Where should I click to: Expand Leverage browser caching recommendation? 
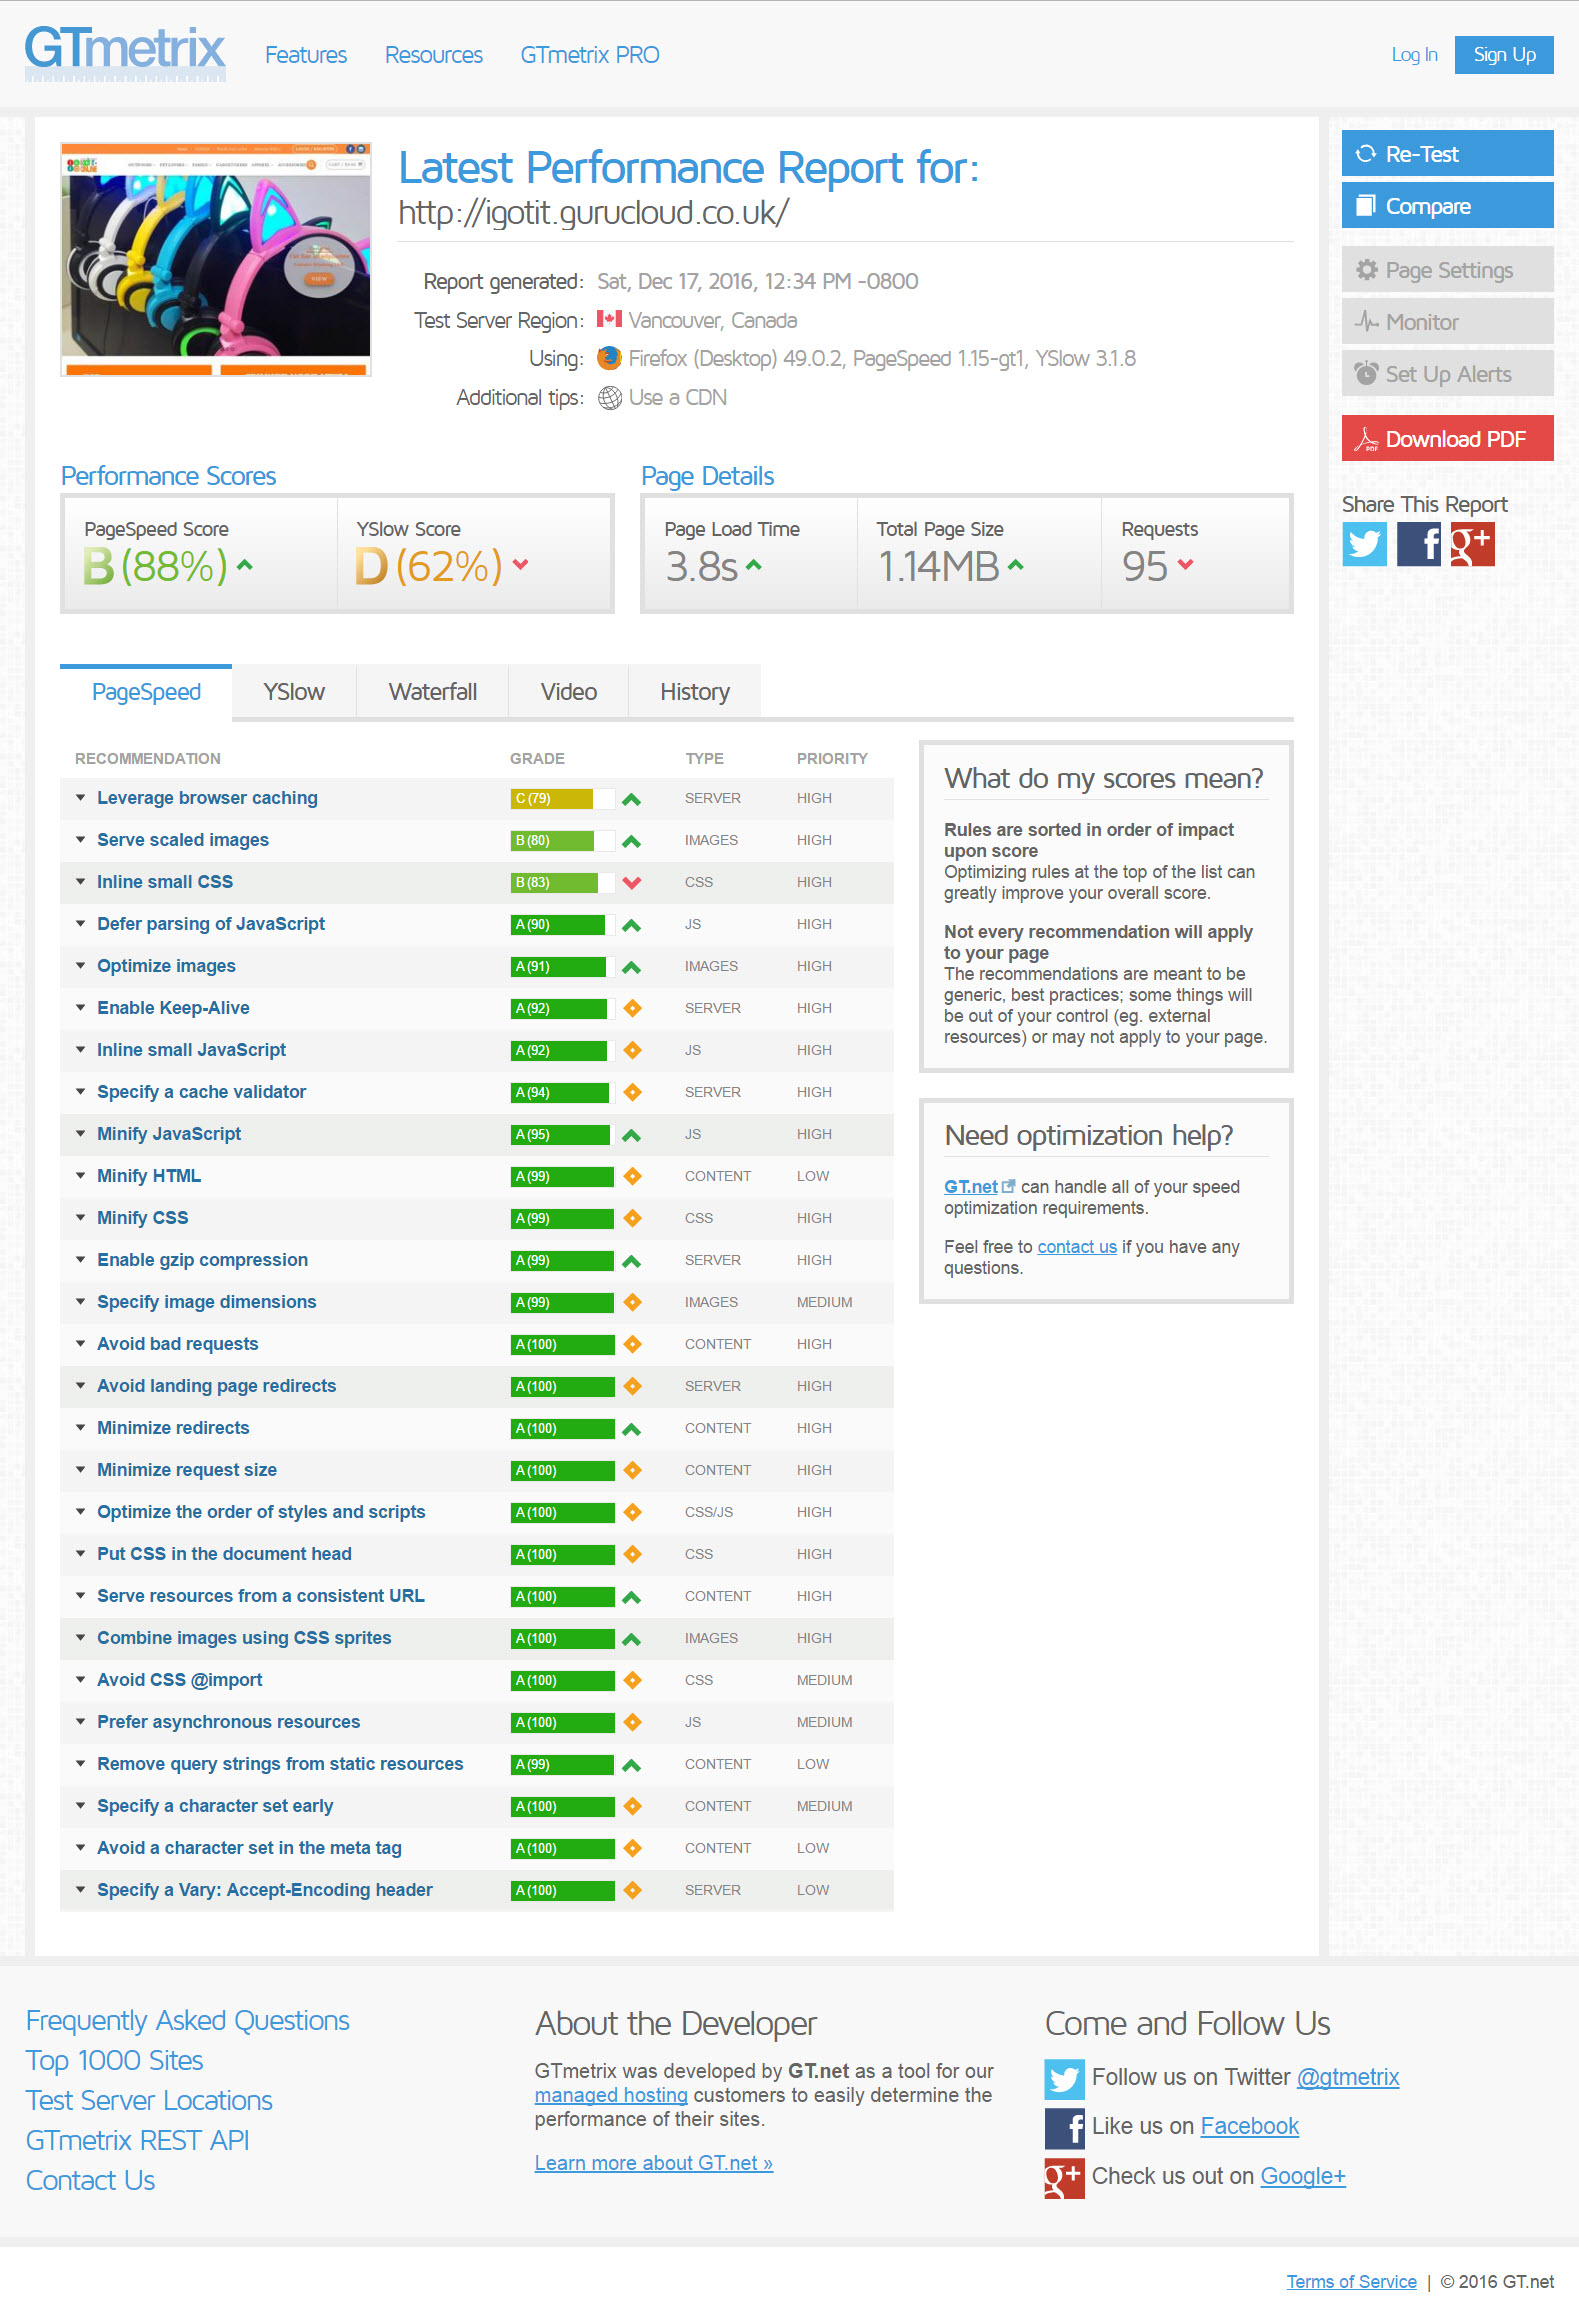click(477, 798)
